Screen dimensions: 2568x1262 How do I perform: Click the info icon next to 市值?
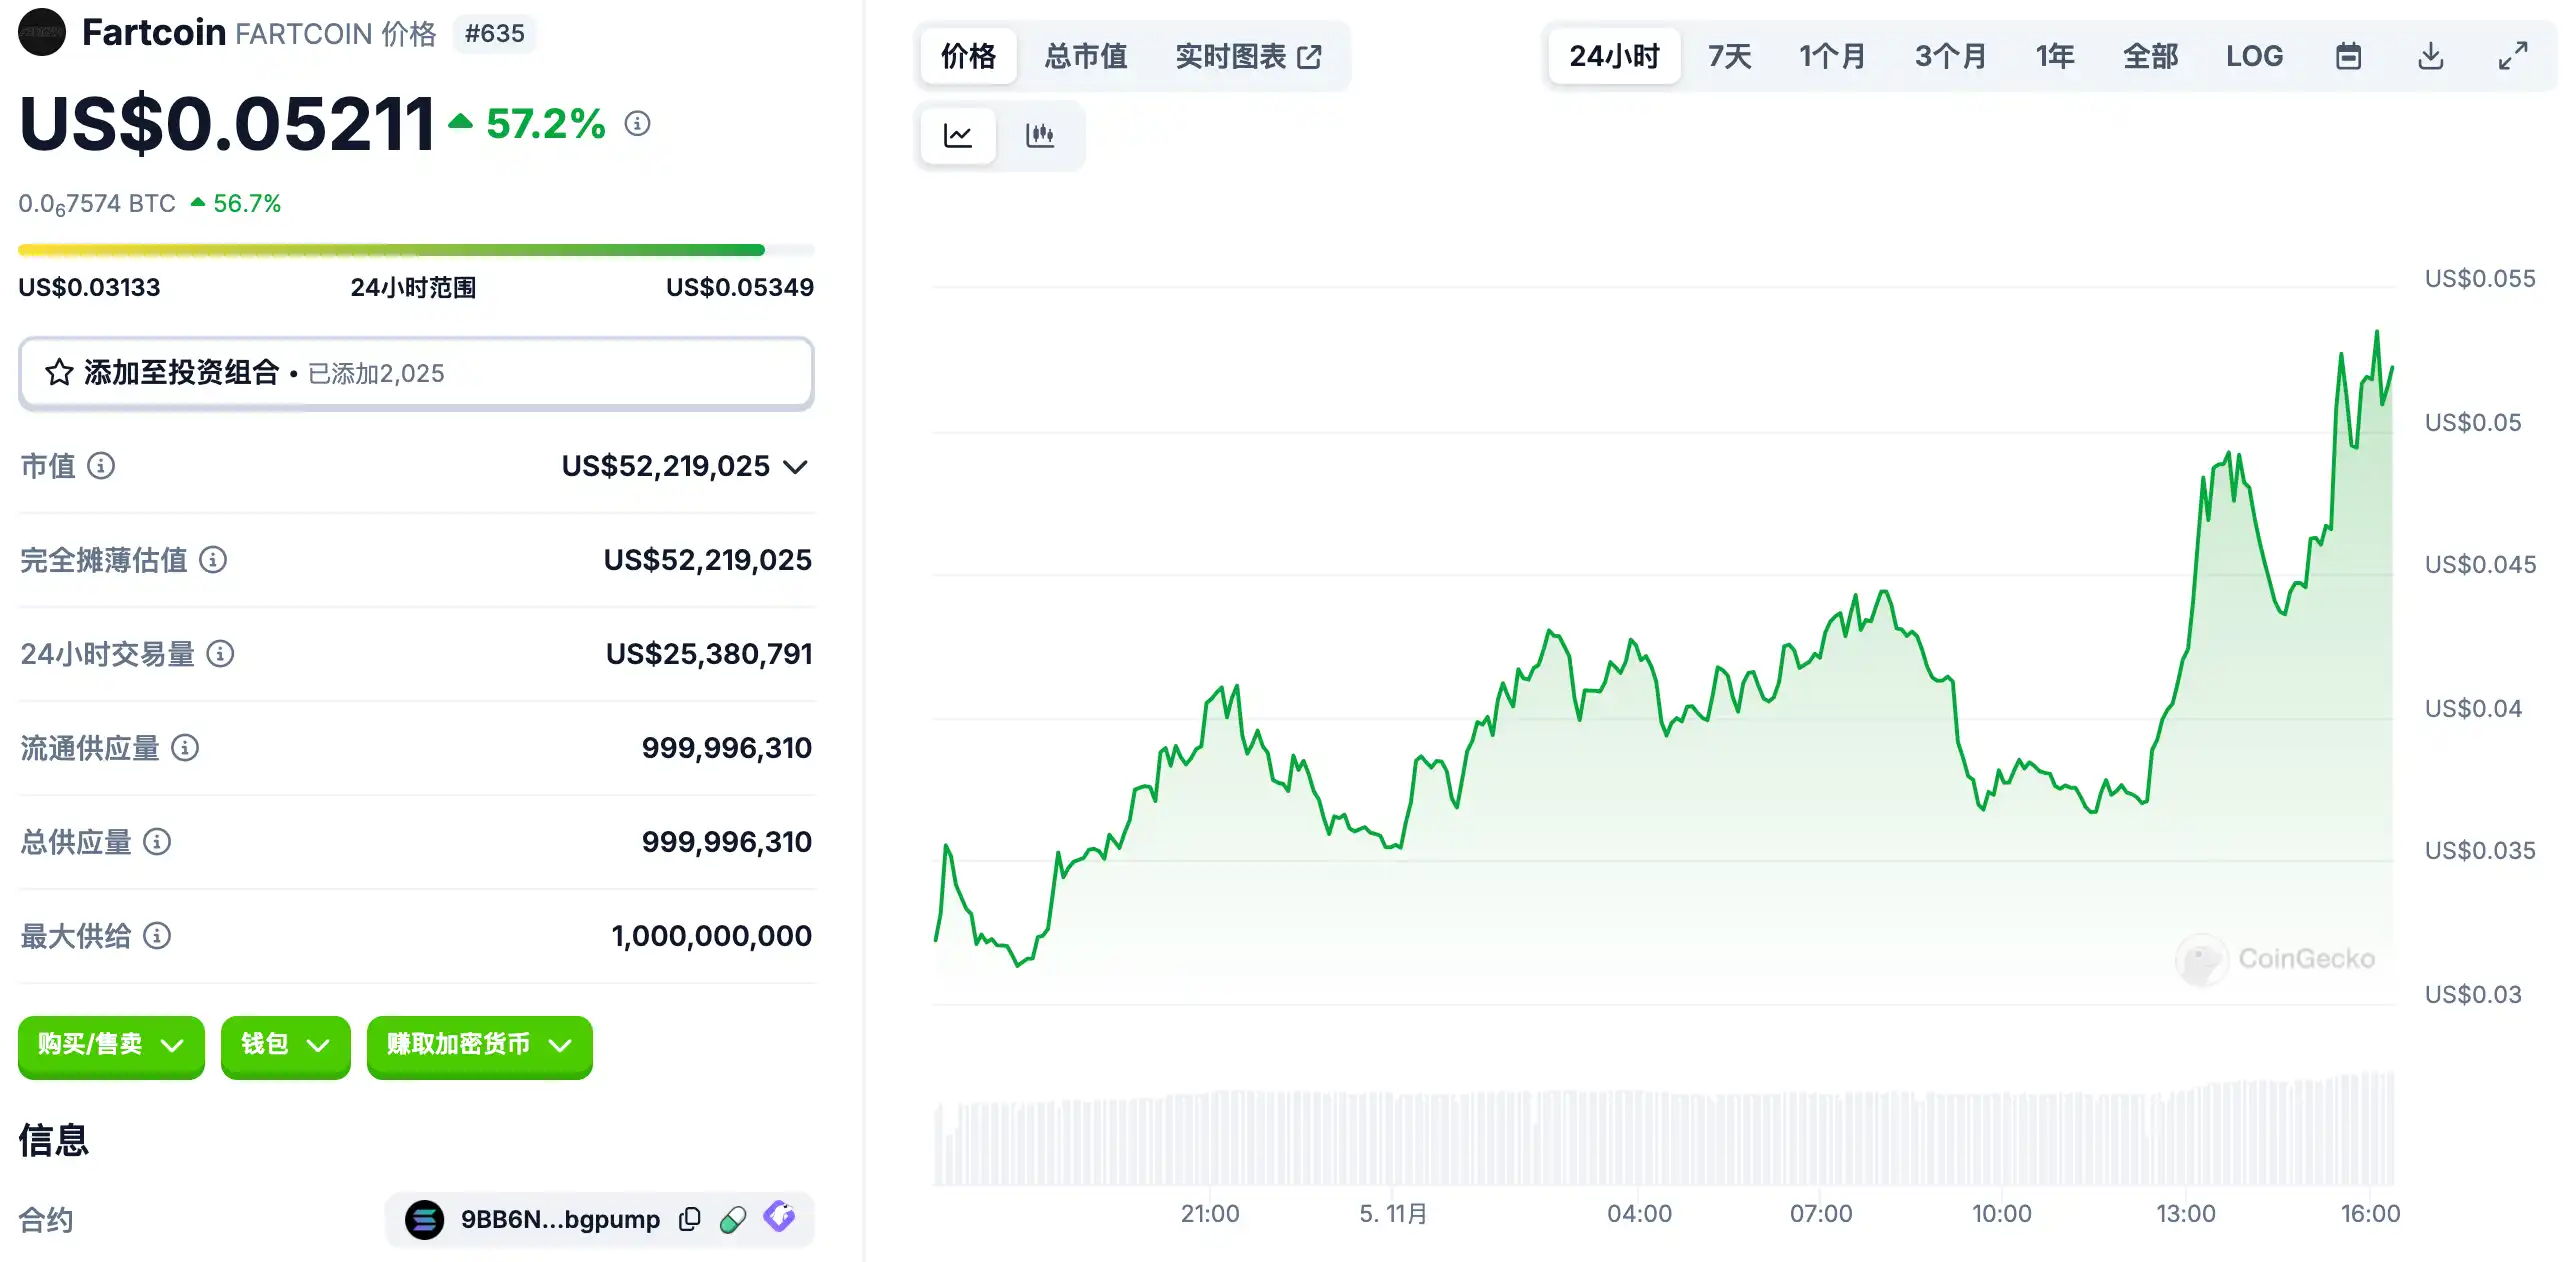(101, 466)
